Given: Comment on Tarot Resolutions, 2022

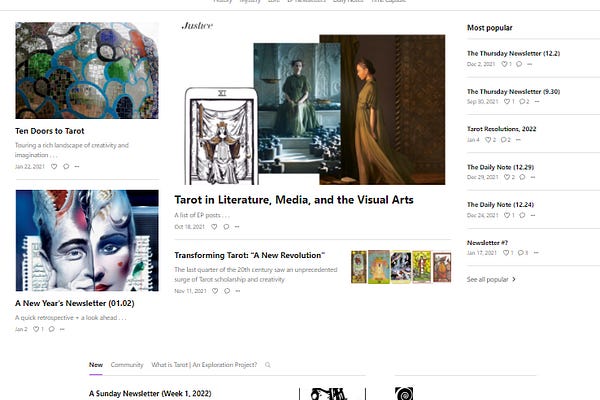Looking at the screenshot, I should click(x=505, y=140).
